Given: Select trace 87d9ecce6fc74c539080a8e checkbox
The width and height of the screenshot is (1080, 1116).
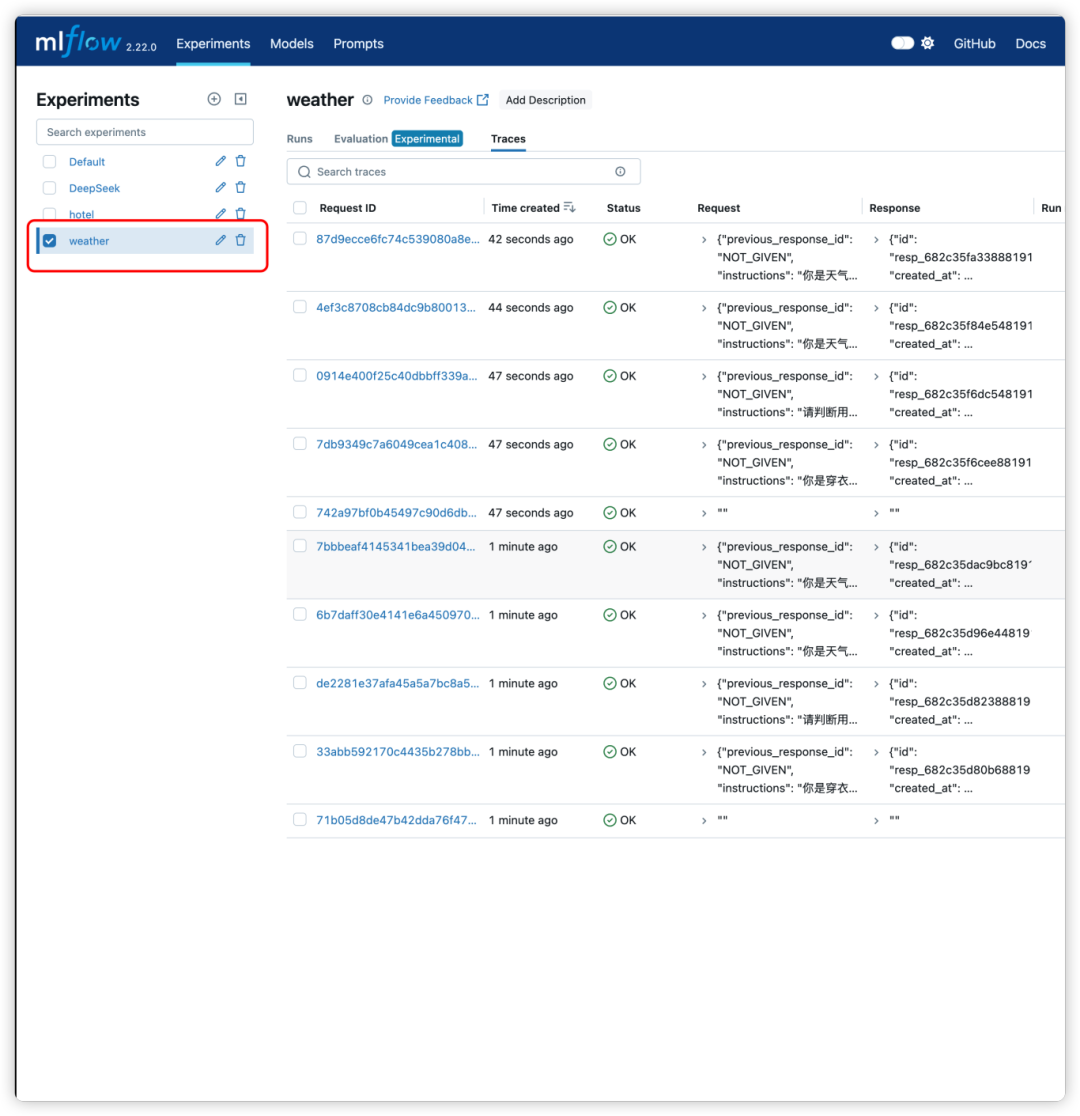Looking at the screenshot, I should point(300,238).
